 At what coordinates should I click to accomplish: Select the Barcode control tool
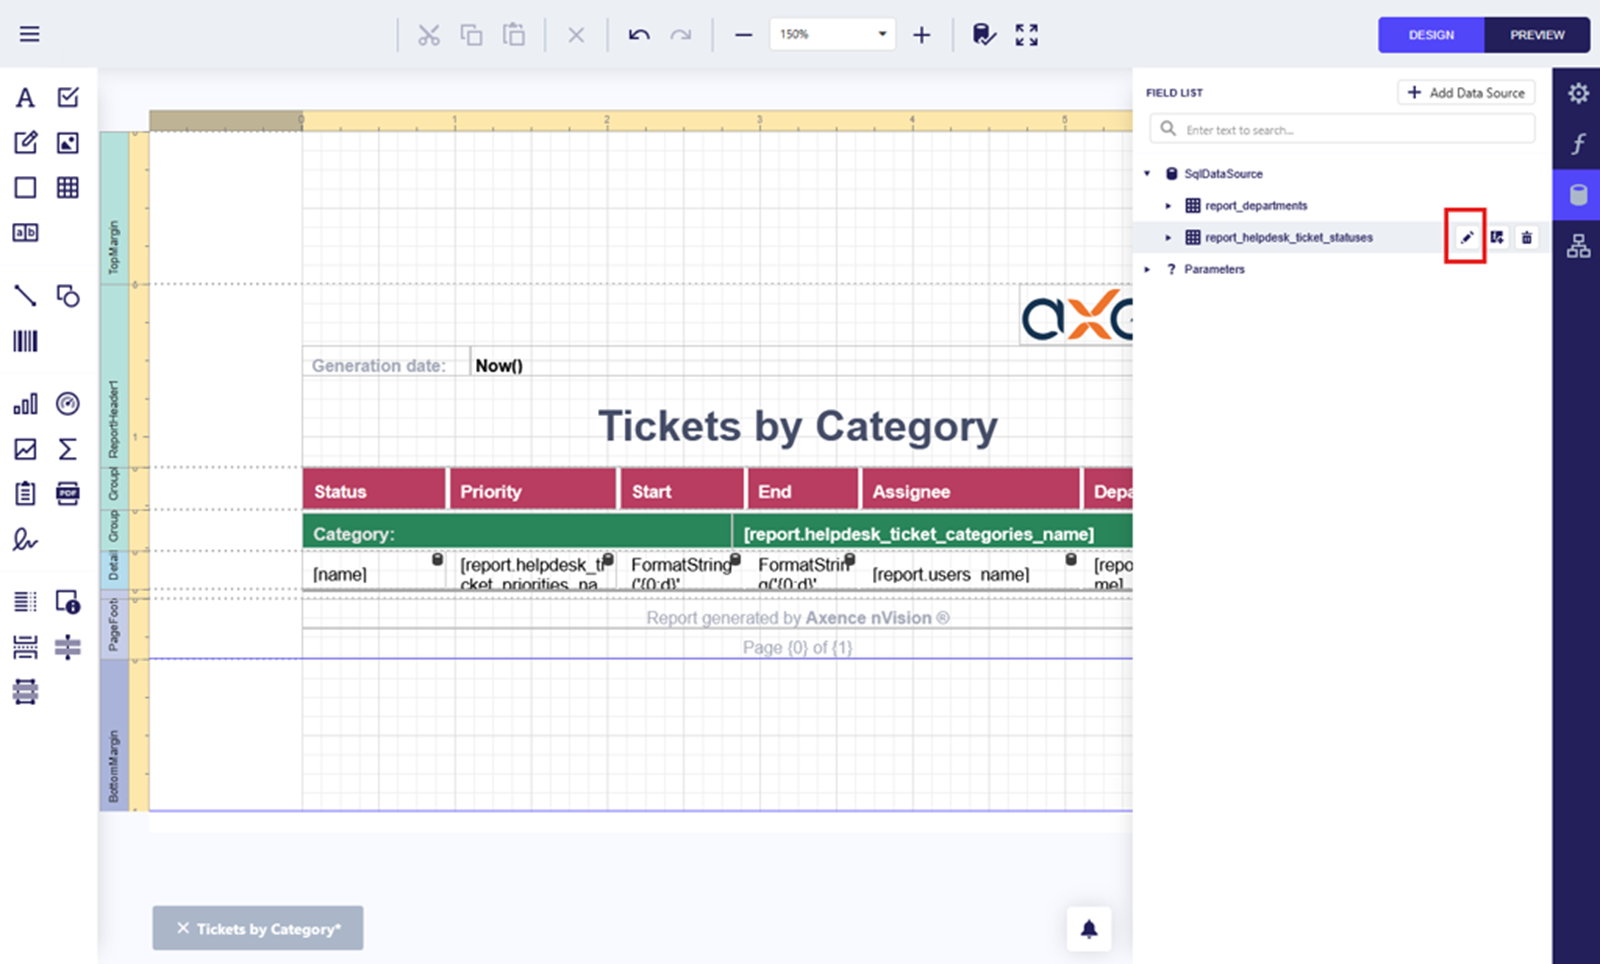(x=25, y=342)
